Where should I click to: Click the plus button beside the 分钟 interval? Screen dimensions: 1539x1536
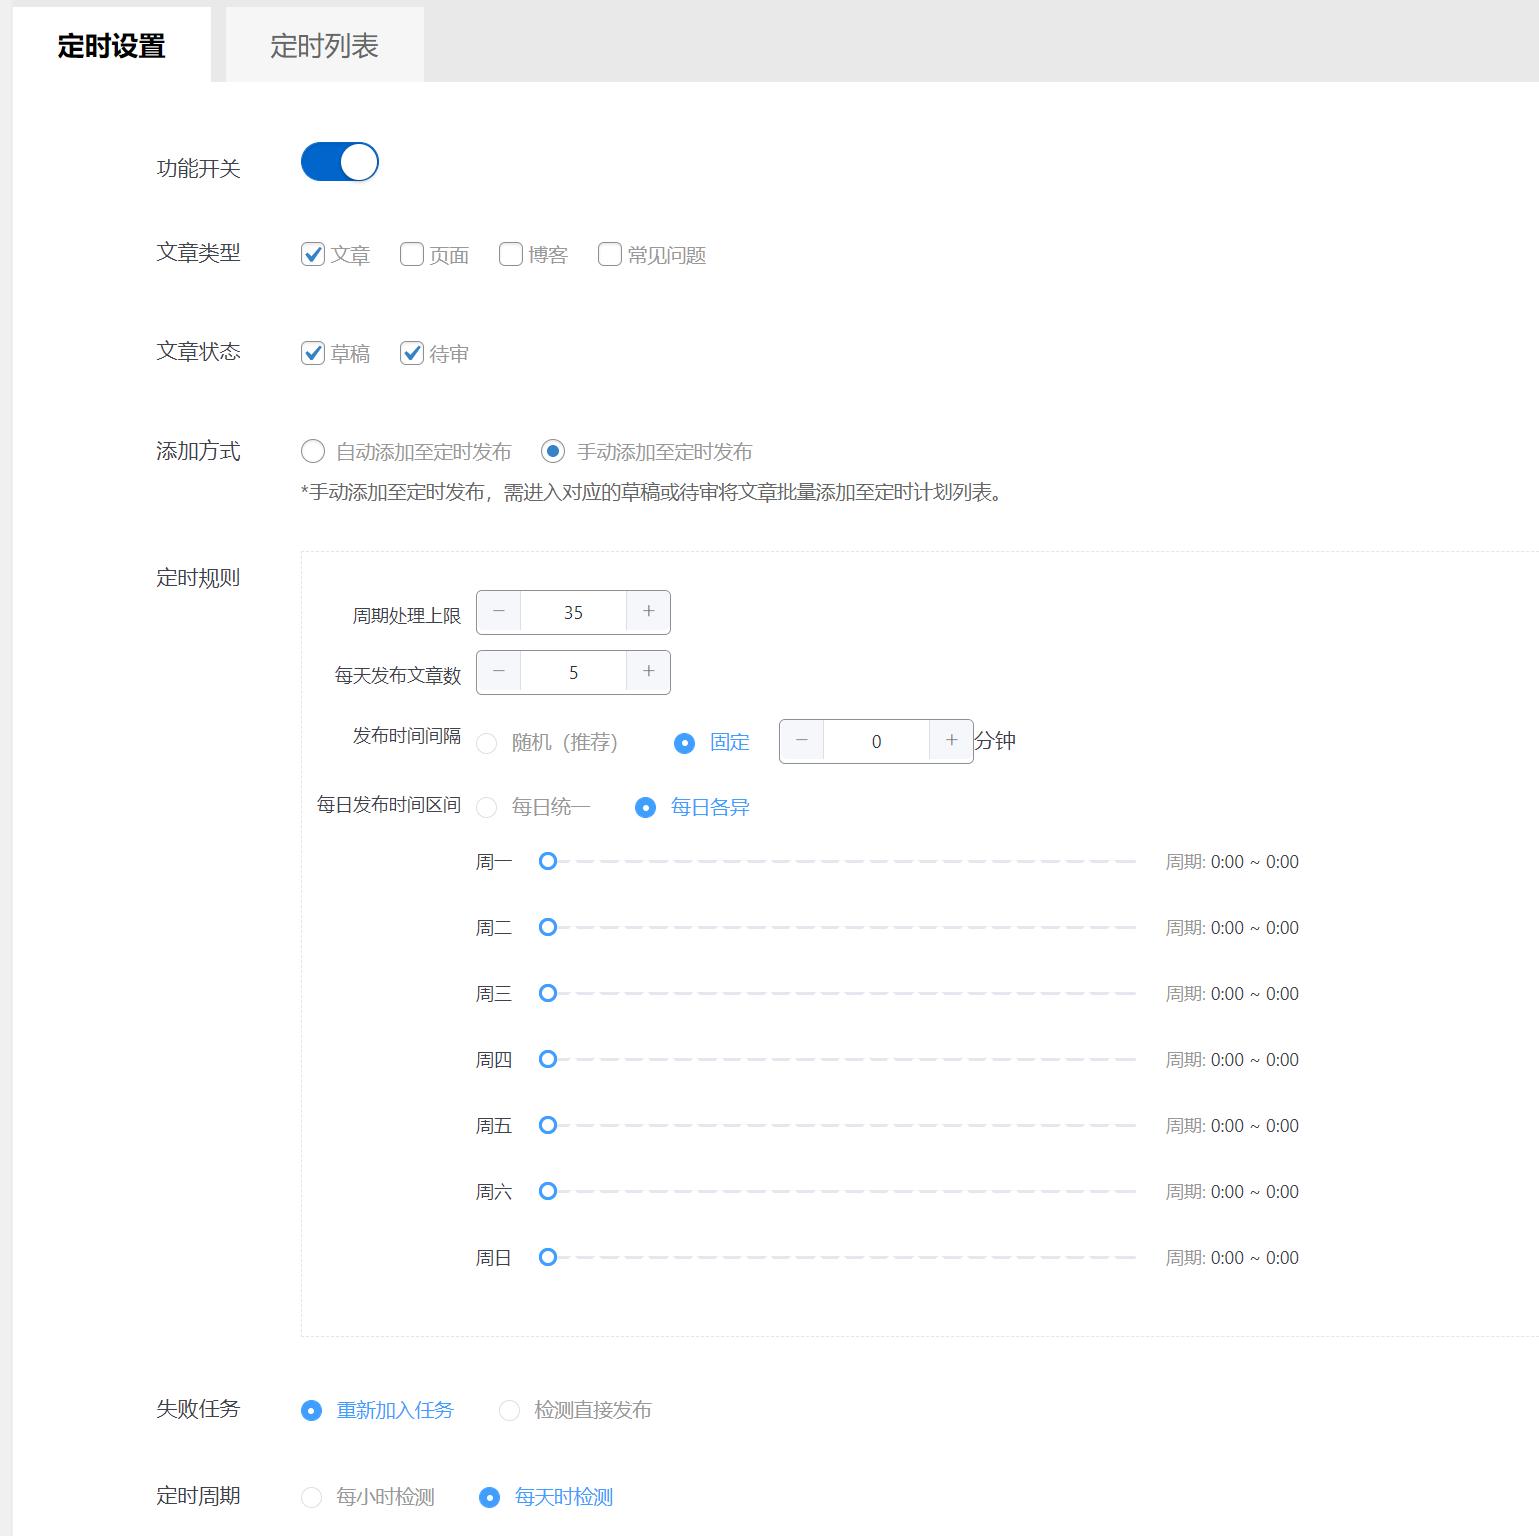click(x=950, y=741)
